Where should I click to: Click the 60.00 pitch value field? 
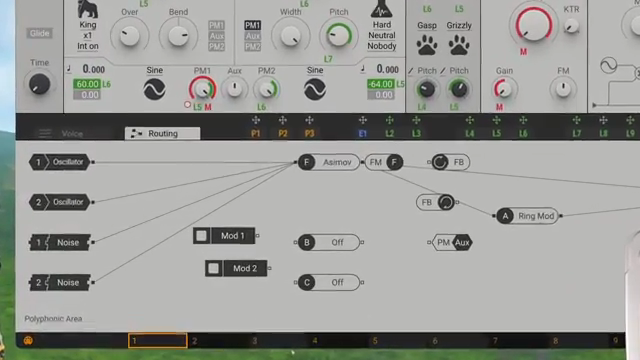[x=87, y=84]
